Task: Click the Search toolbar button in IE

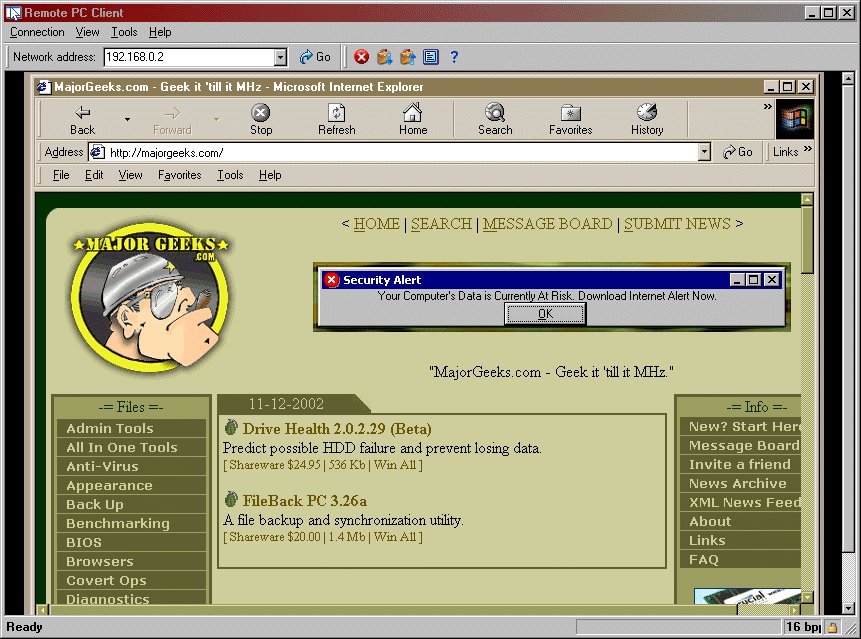Action: tap(495, 119)
